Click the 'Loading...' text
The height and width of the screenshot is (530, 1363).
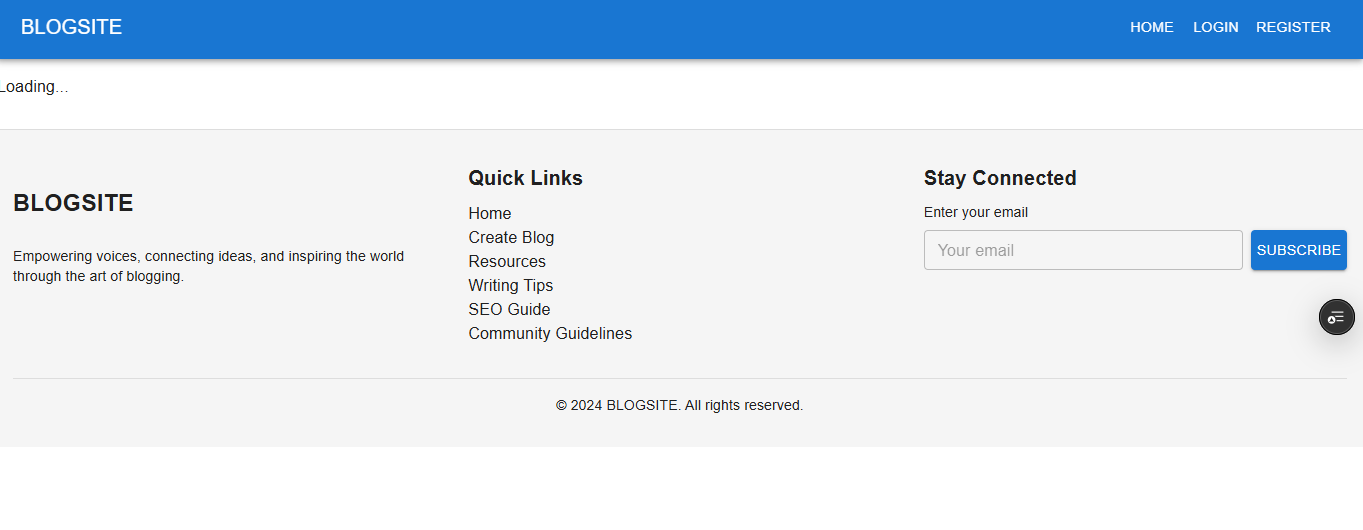tap(34, 87)
